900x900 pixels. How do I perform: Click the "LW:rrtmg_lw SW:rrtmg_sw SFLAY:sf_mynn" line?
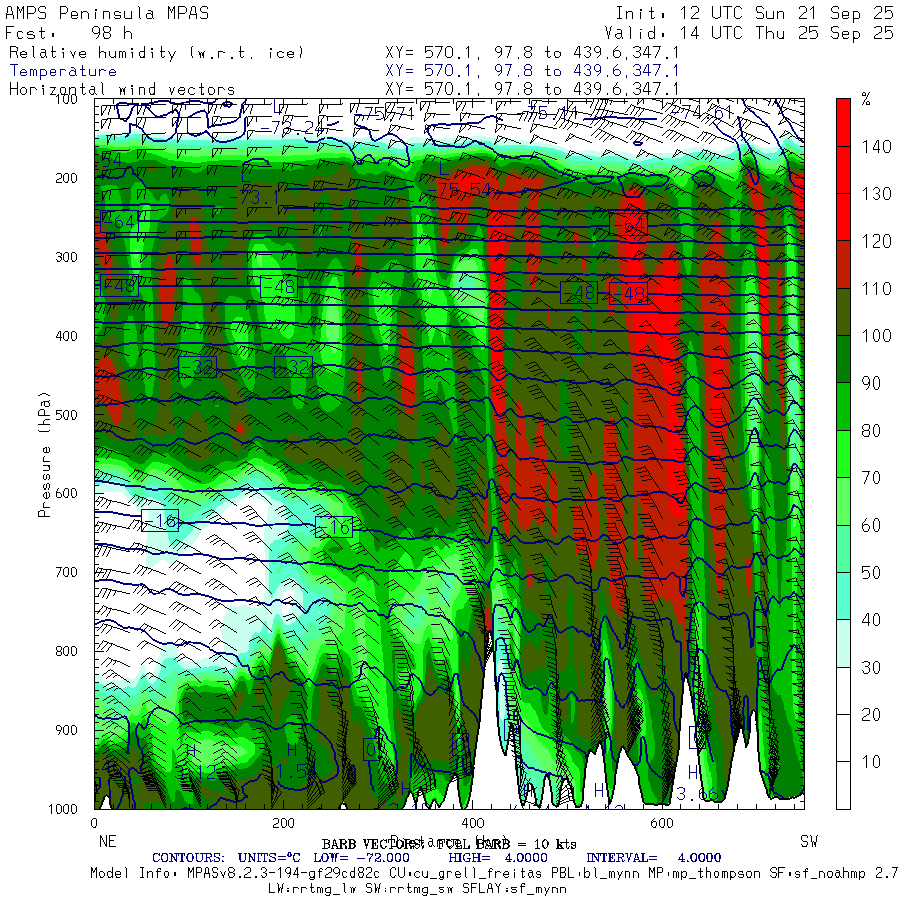pyautogui.click(x=417, y=889)
